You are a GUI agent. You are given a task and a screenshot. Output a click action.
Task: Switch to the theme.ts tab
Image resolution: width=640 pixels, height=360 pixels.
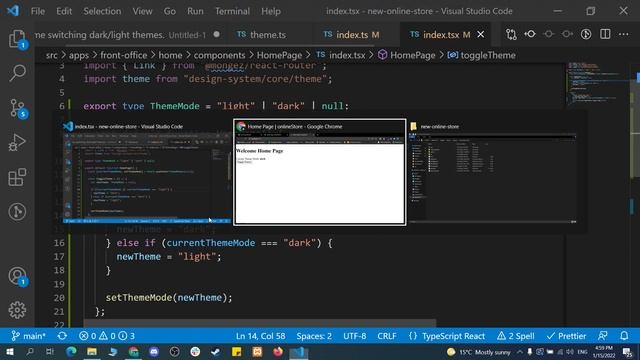tap(268, 35)
